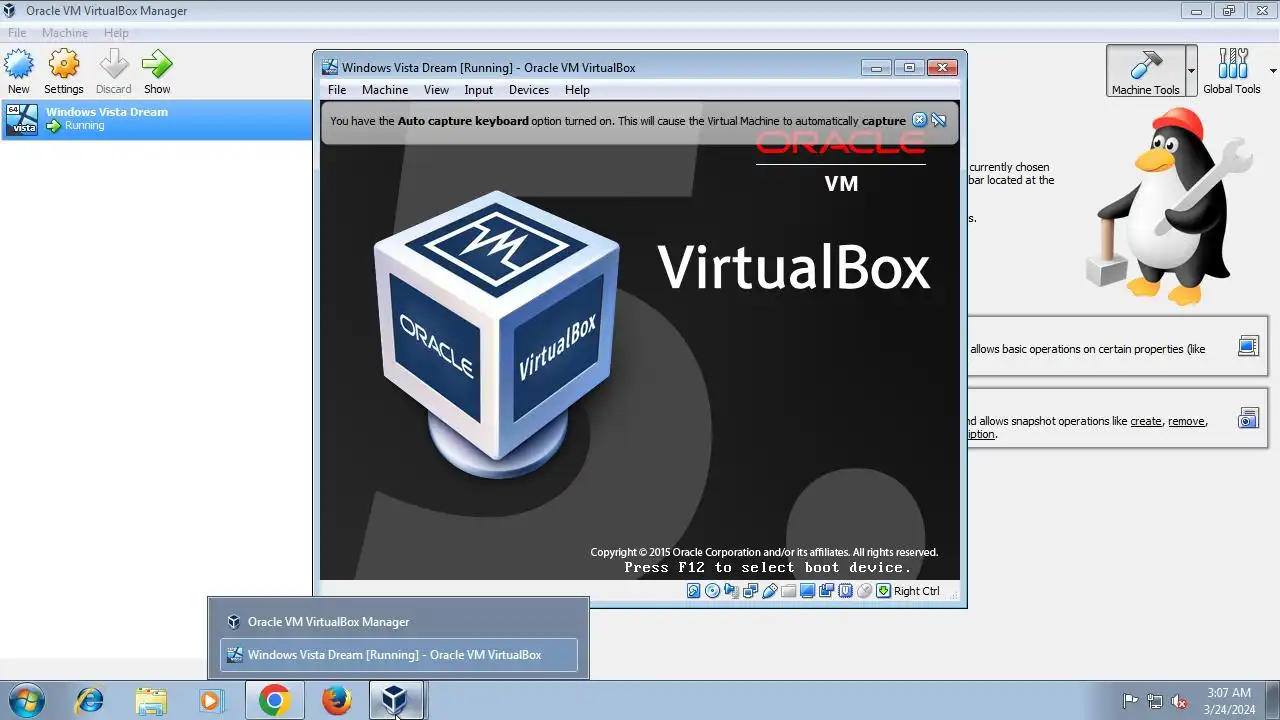Dismiss the auto capture keyboard notification
This screenshot has width=1280, height=720.
920,120
